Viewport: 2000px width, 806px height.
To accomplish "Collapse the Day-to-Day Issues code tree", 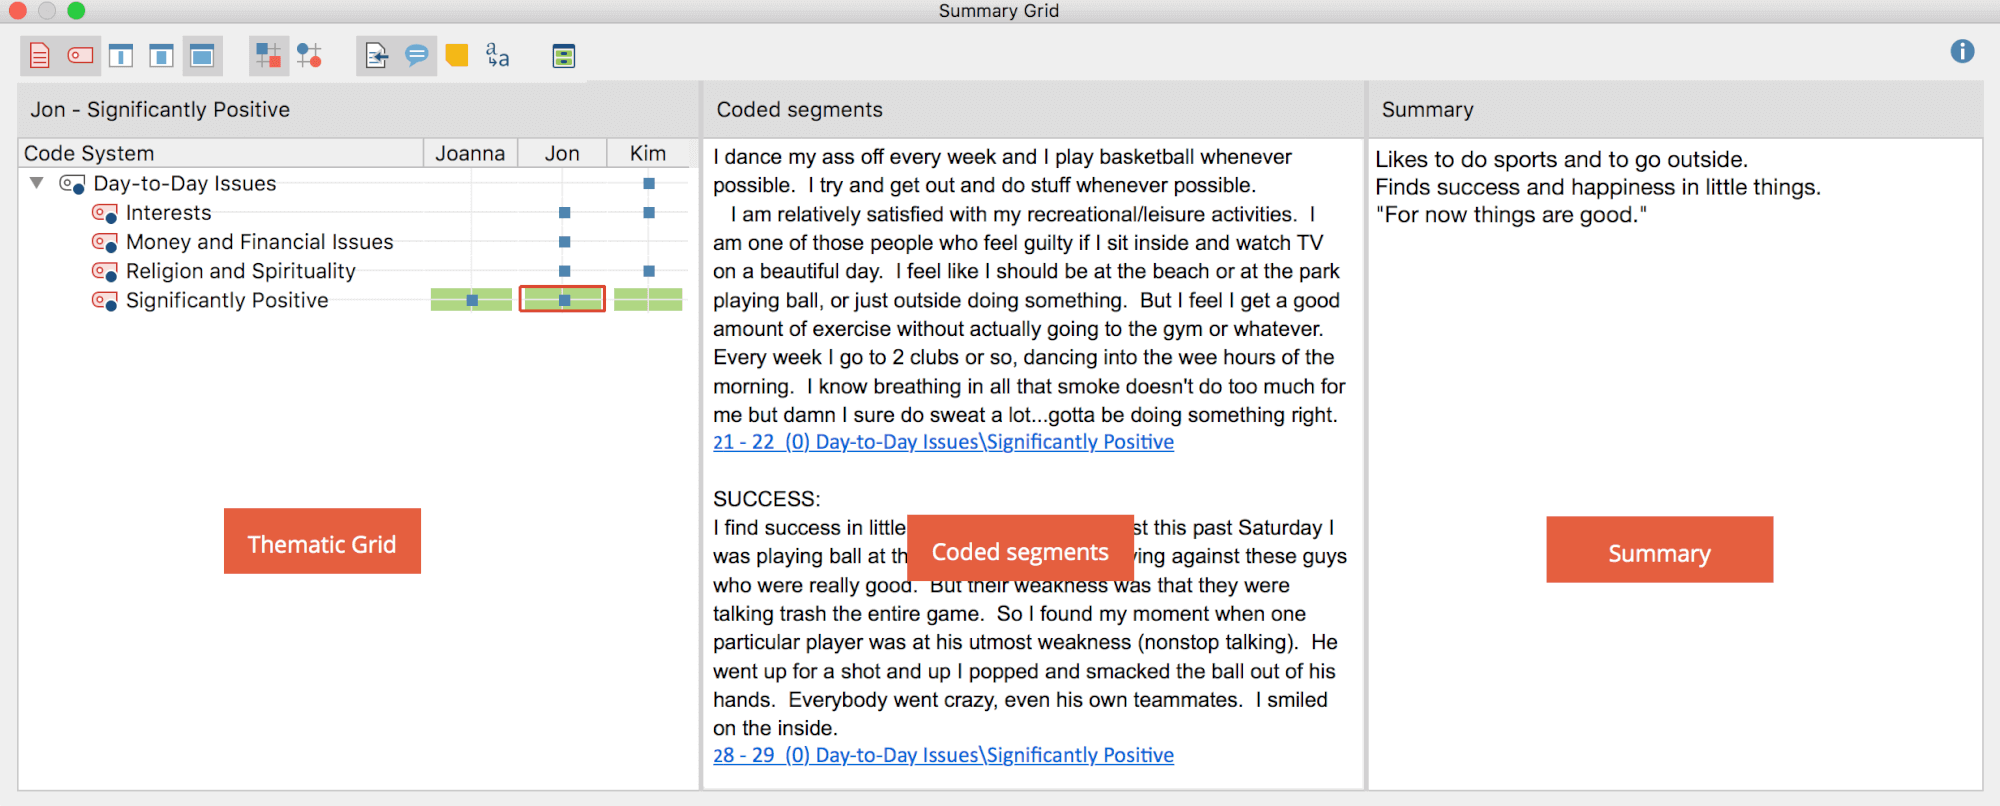I will click(37, 183).
